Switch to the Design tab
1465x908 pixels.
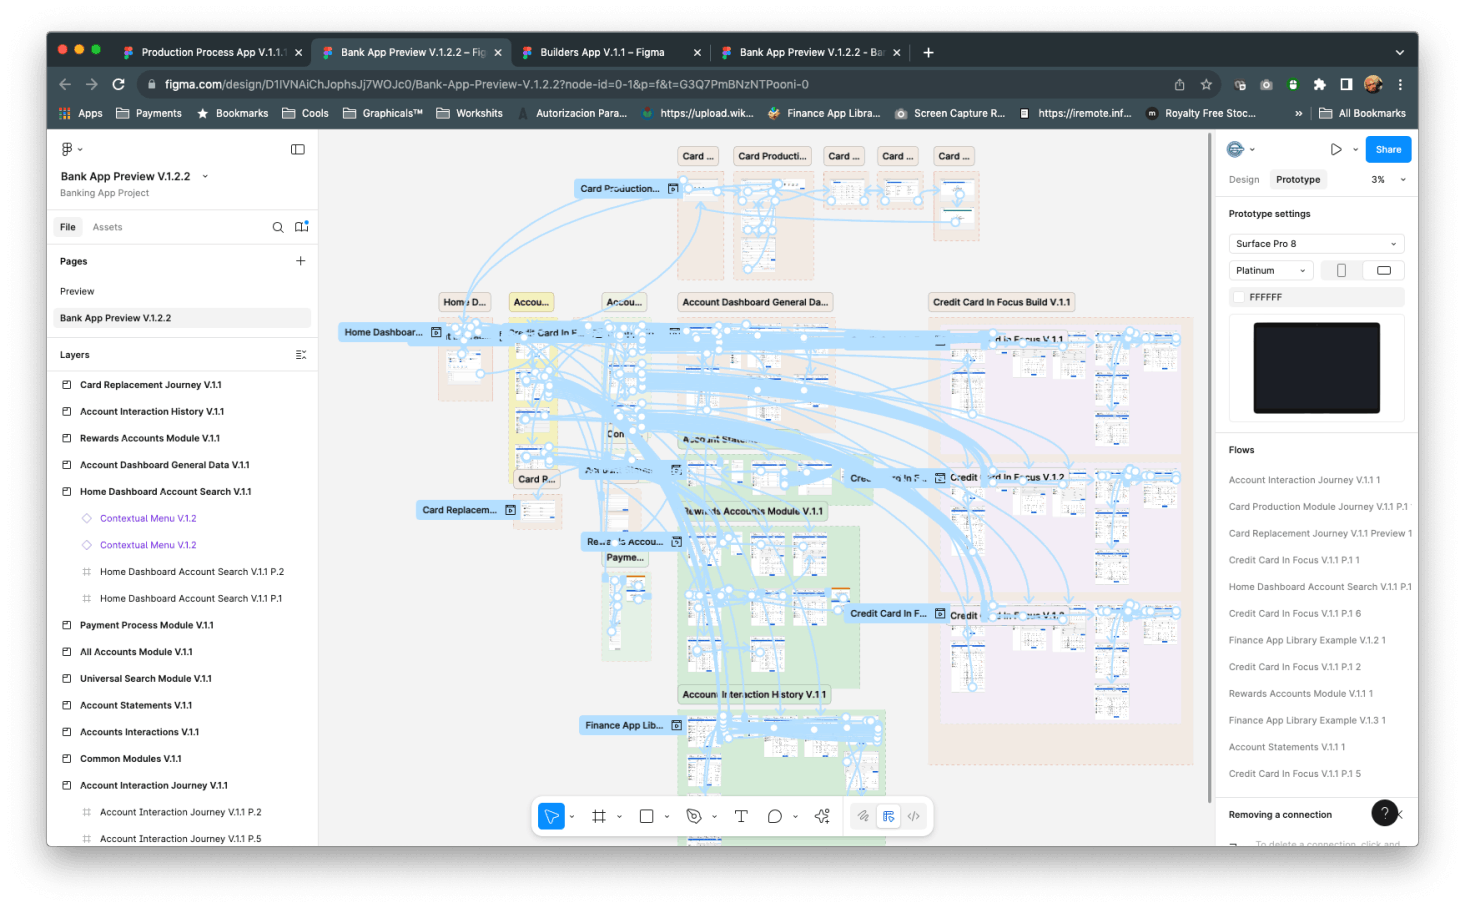click(x=1244, y=180)
